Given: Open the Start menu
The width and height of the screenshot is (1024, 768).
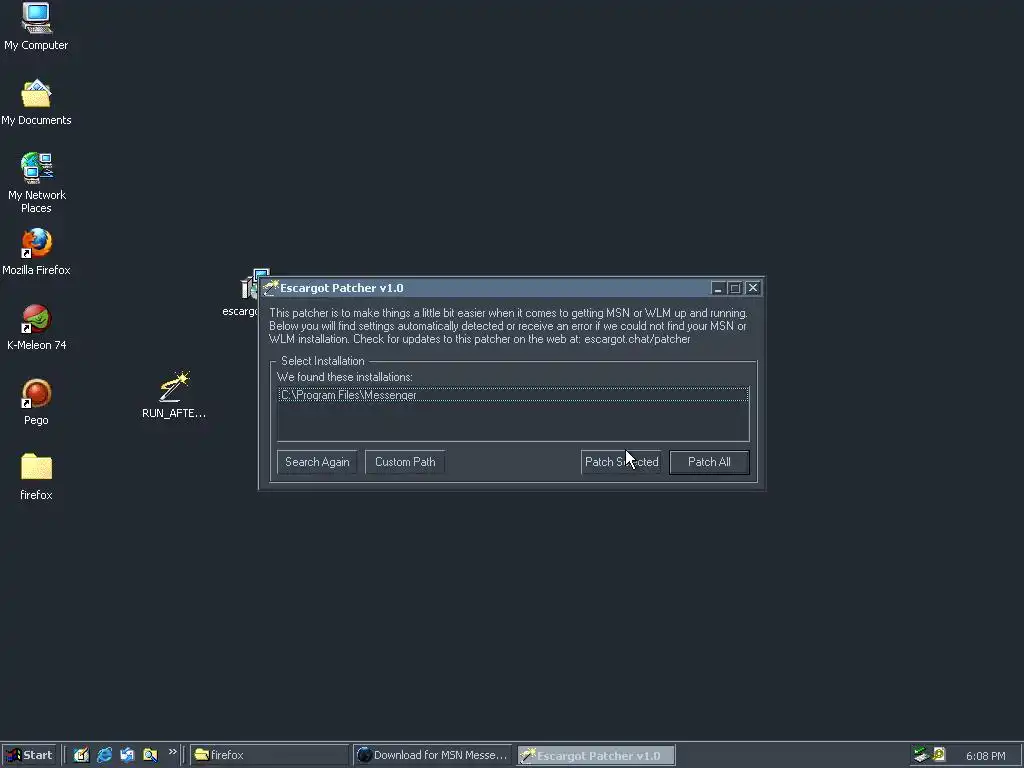Looking at the screenshot, I should [29, 756].
